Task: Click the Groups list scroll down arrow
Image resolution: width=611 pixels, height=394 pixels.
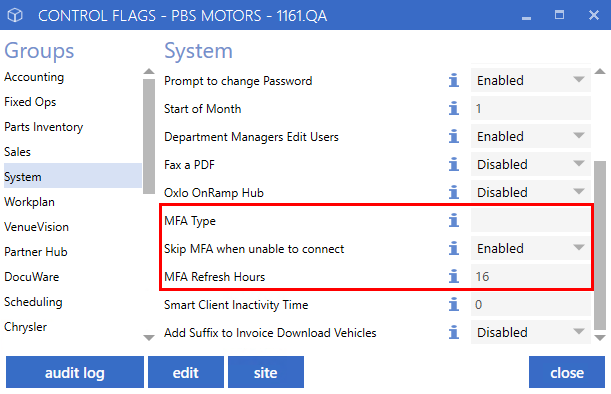Action: click(x=149, y=337)
